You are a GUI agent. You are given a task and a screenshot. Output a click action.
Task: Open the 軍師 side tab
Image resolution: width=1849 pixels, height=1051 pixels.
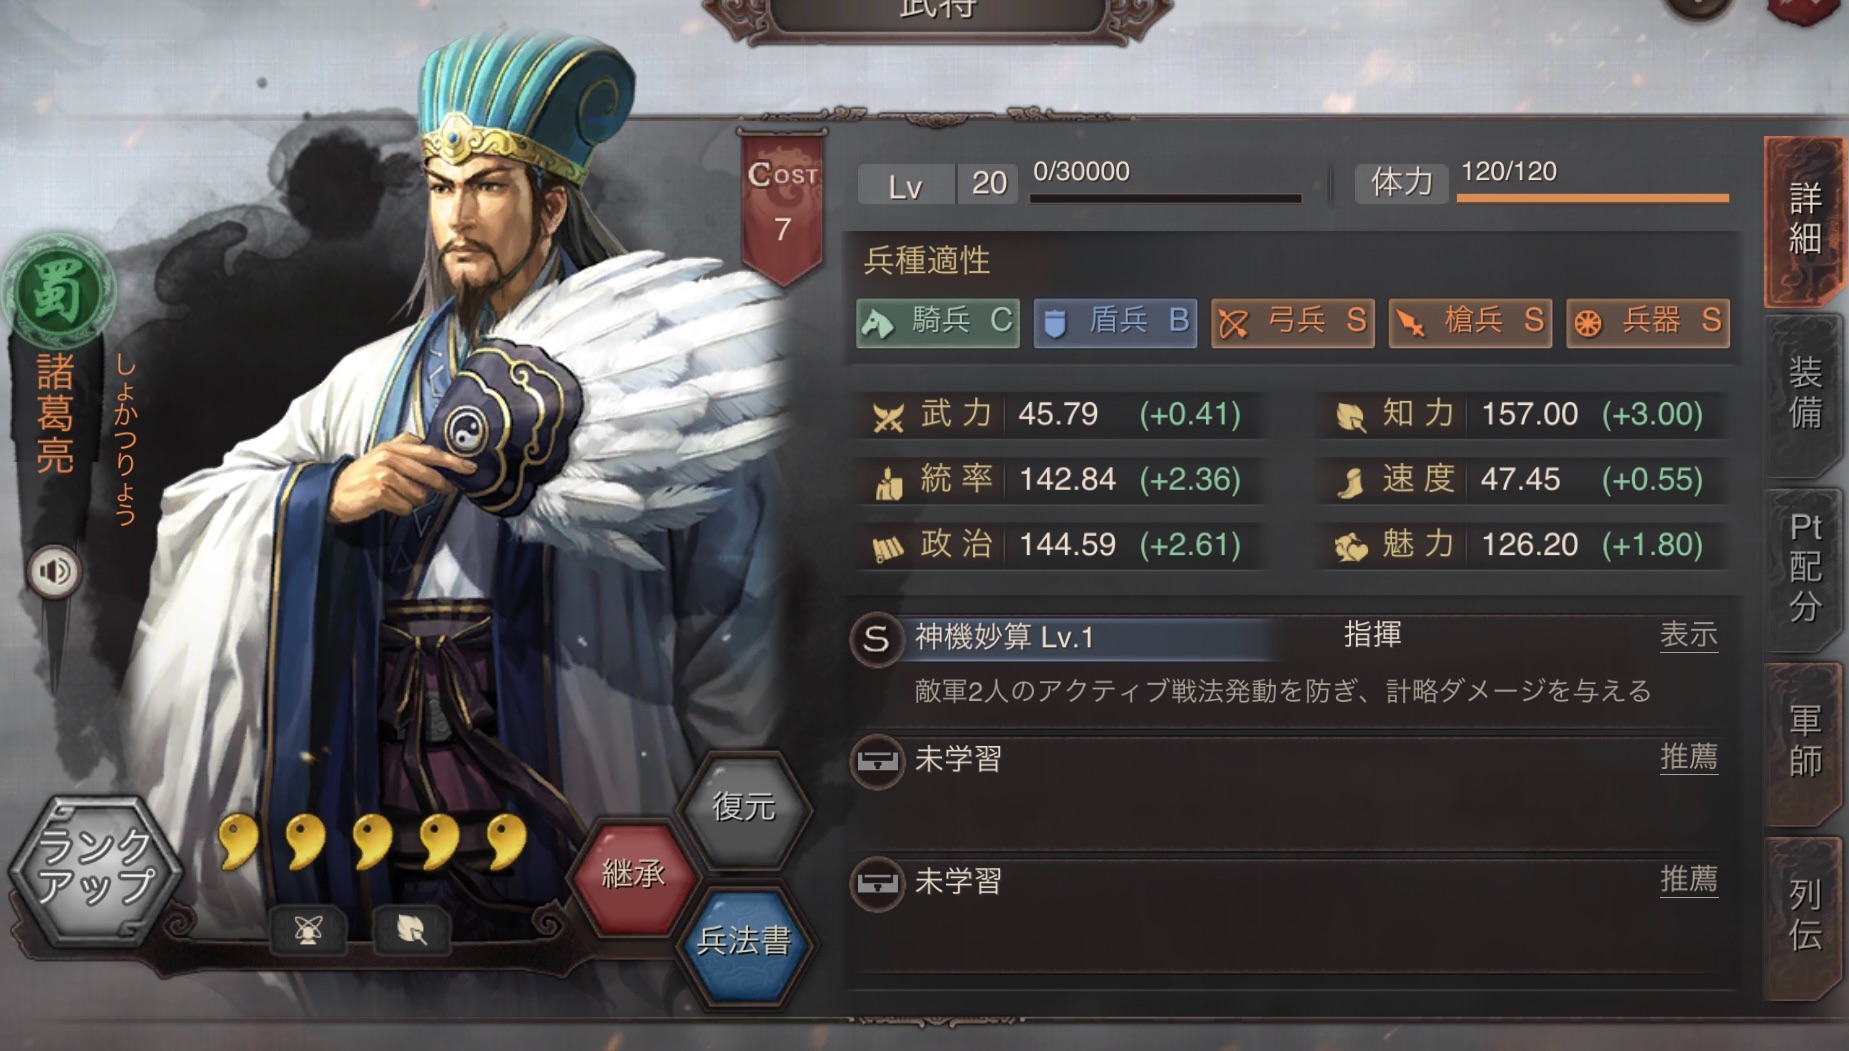tap(1804, 741)
